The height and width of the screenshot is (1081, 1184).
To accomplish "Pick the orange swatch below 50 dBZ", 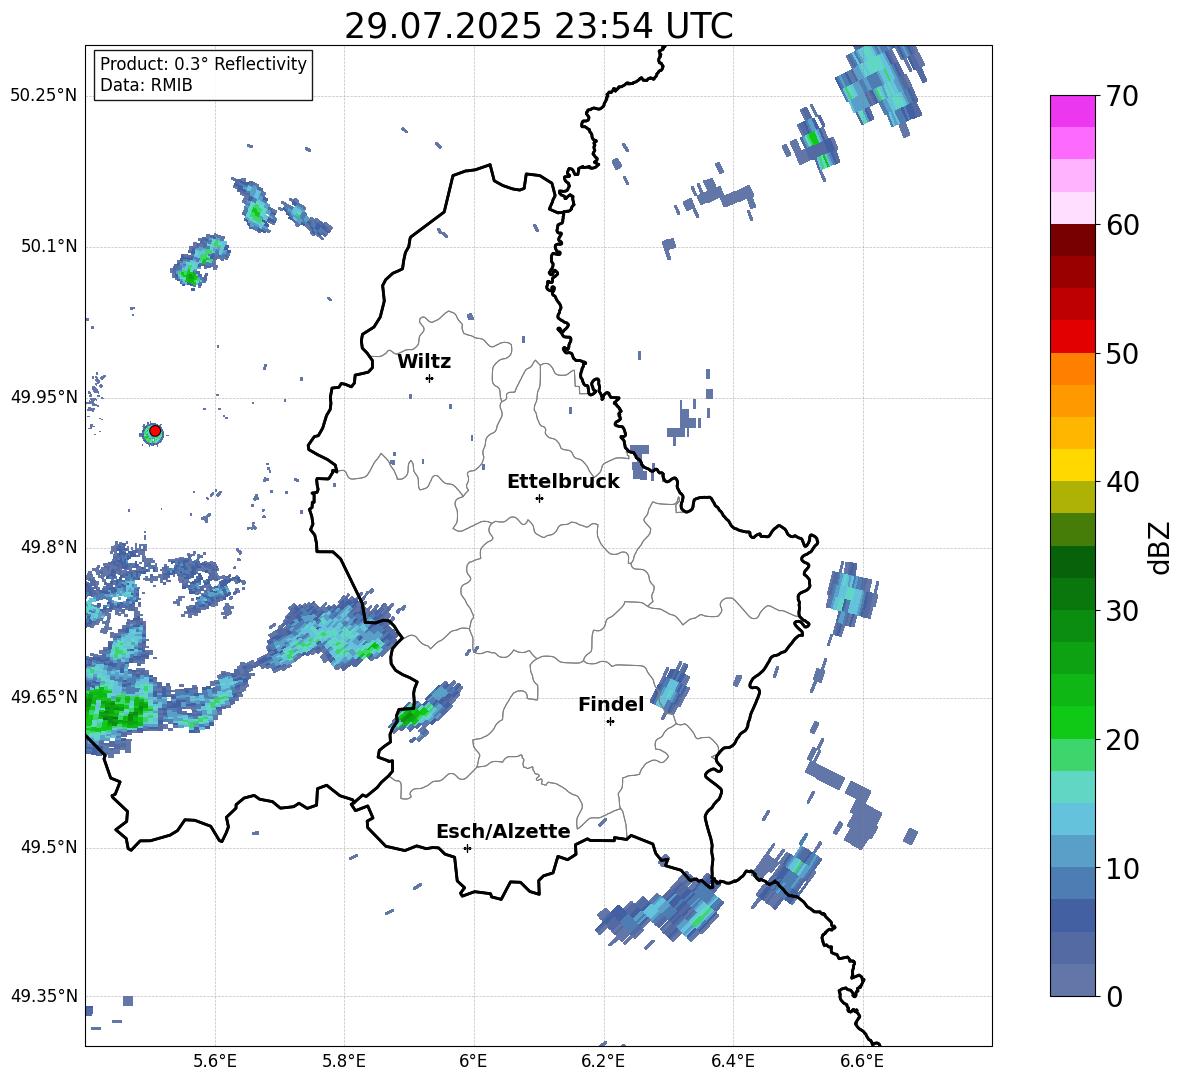I will [1072, 368].
